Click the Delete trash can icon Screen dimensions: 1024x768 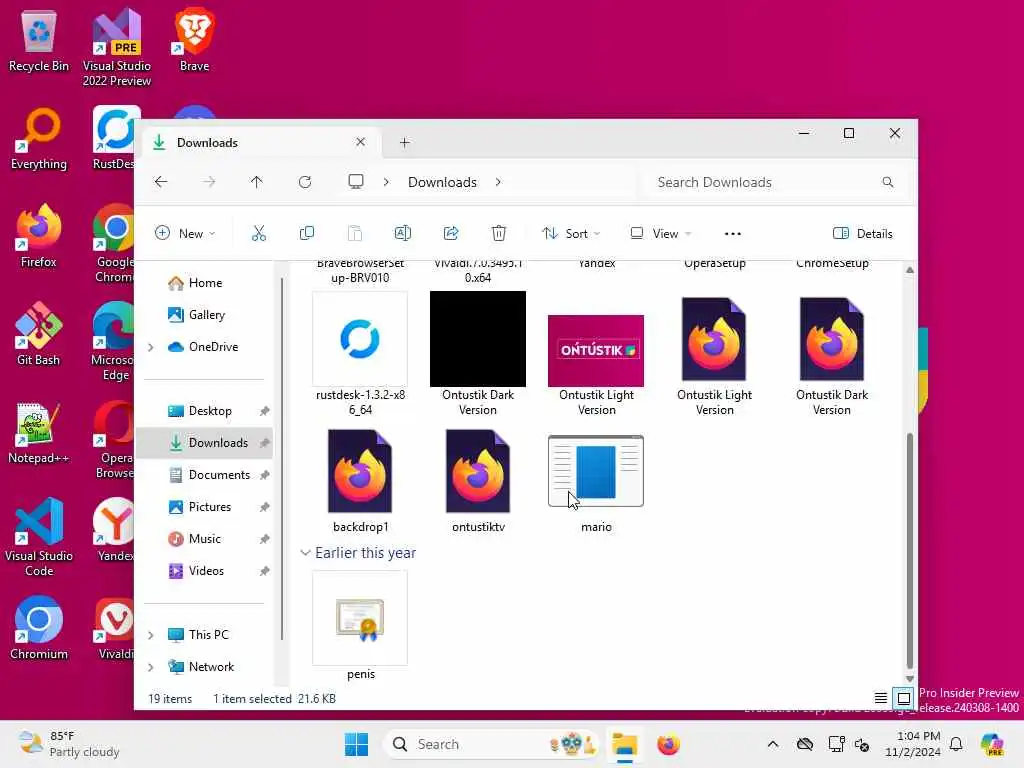pos(499,233)
